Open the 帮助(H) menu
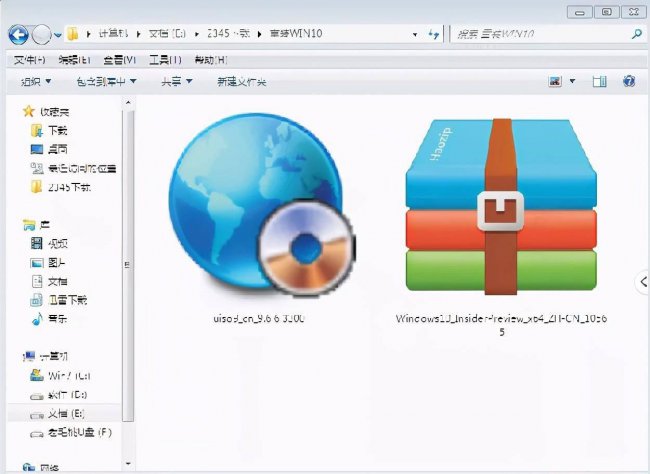This screenshot has height=474, width=650. coord(211,60)
